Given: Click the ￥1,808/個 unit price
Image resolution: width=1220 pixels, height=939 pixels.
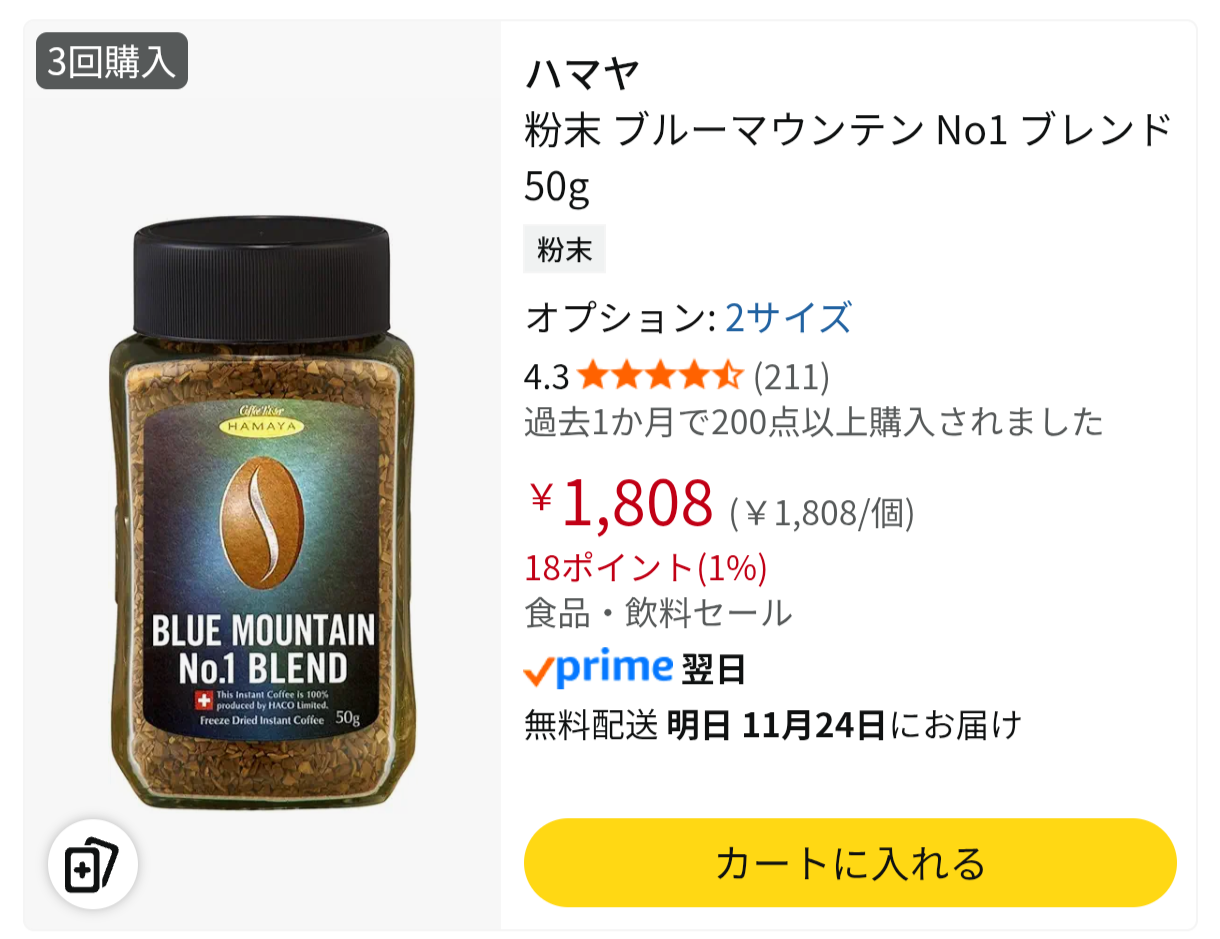Looking at the screenshot, I should (822, 513).
